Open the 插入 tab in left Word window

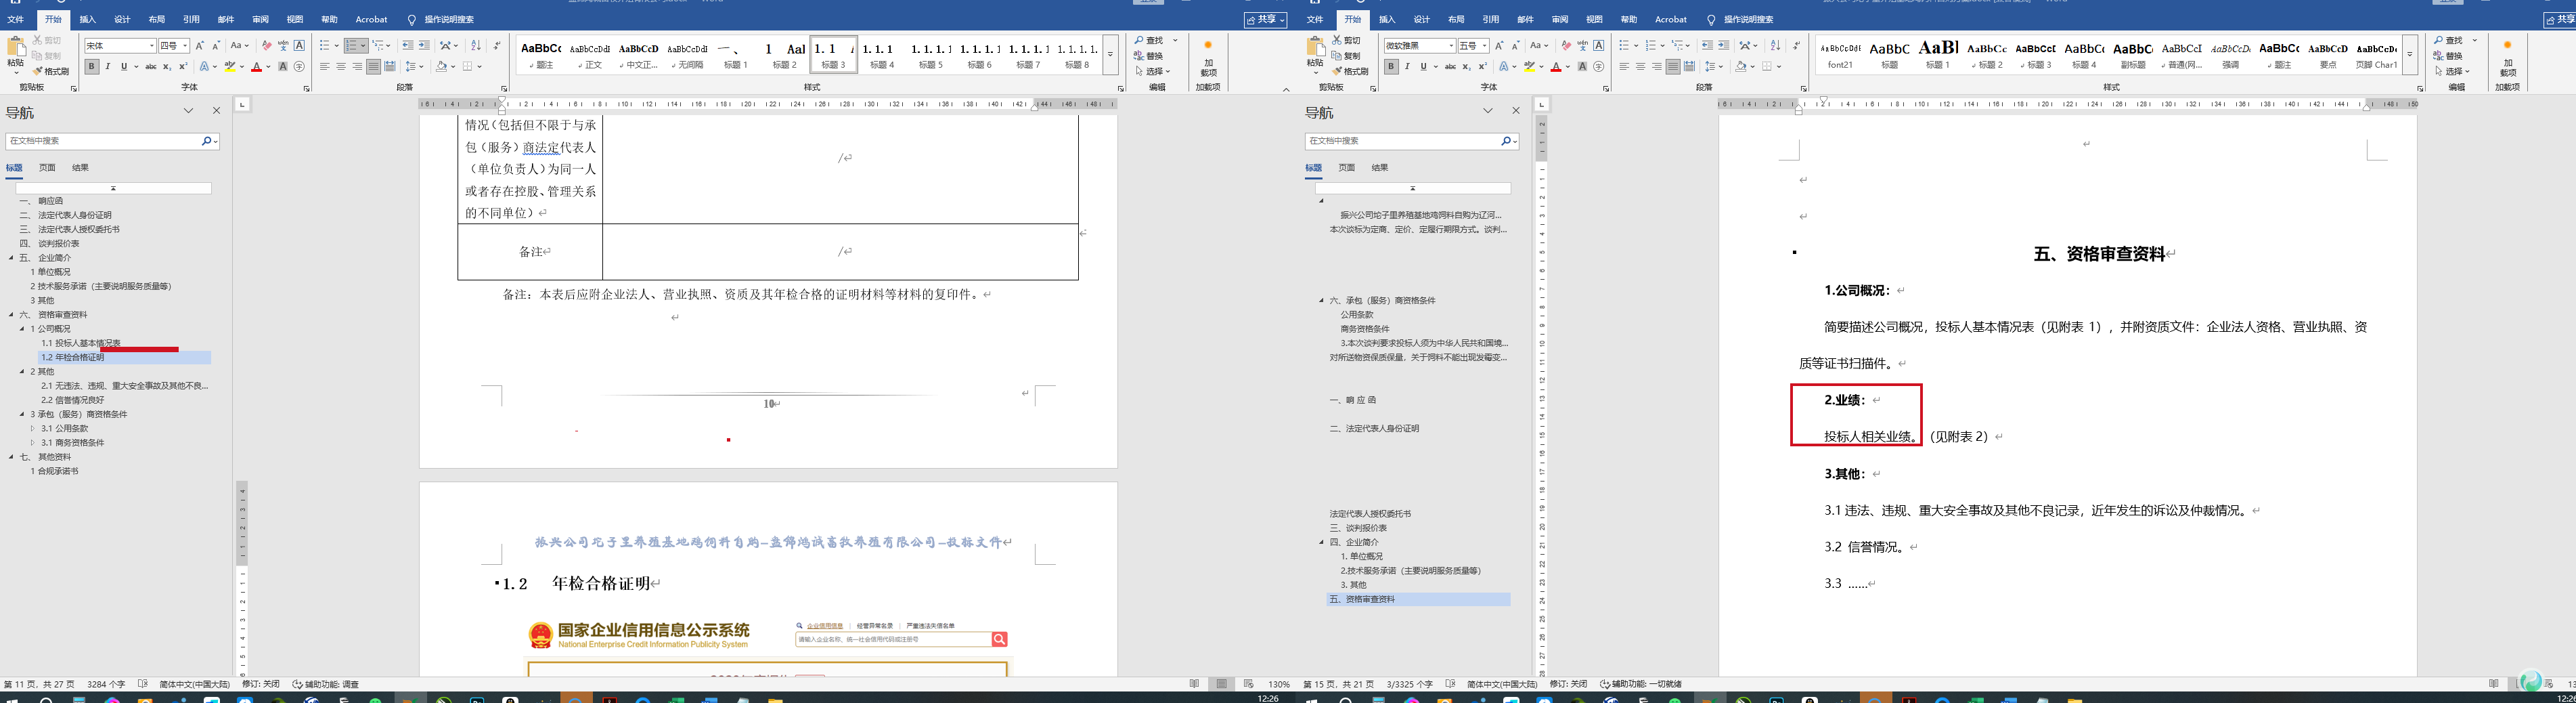88,19
